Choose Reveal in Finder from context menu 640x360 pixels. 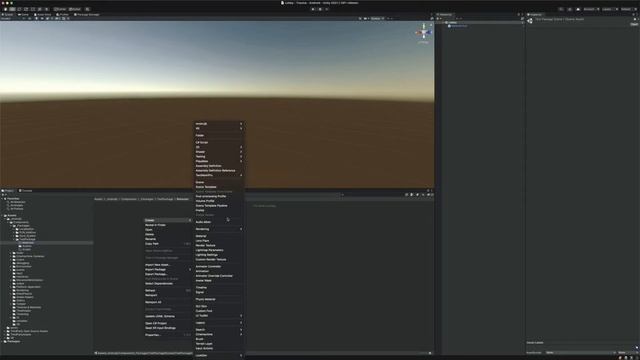(167, 225)
